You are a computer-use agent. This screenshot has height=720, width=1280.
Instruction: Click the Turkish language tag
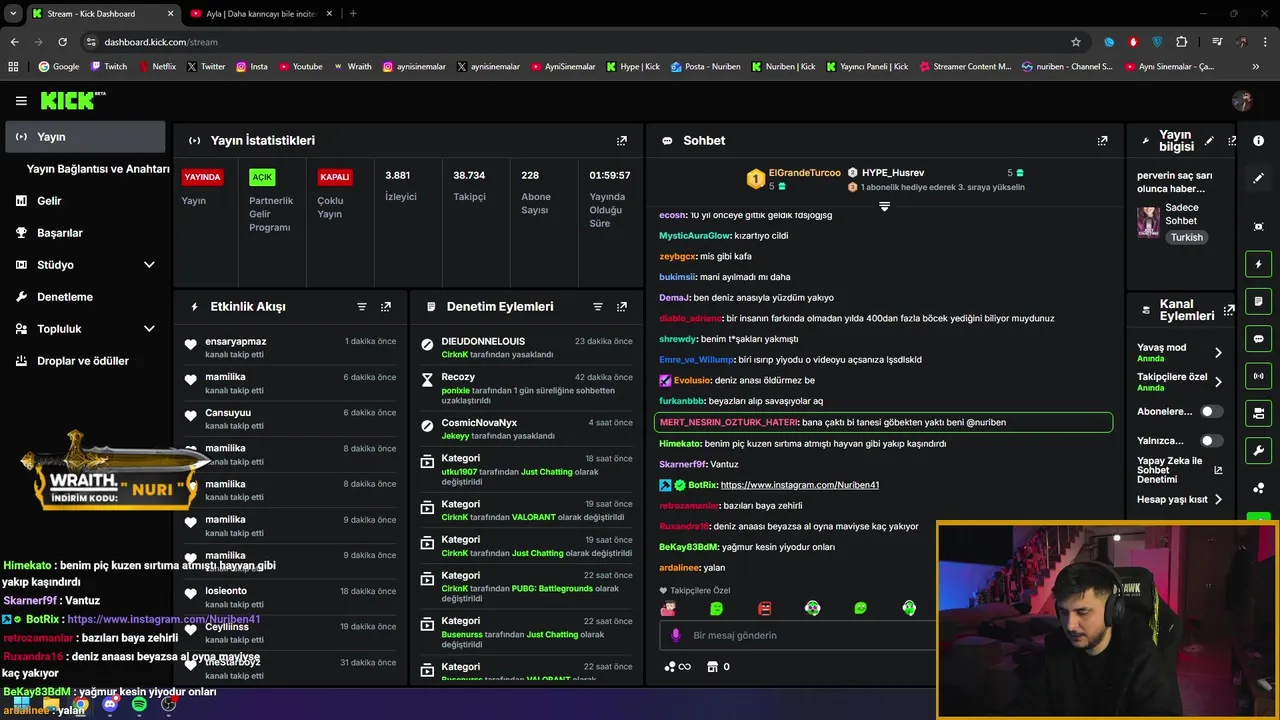(x=1187, y=238)
